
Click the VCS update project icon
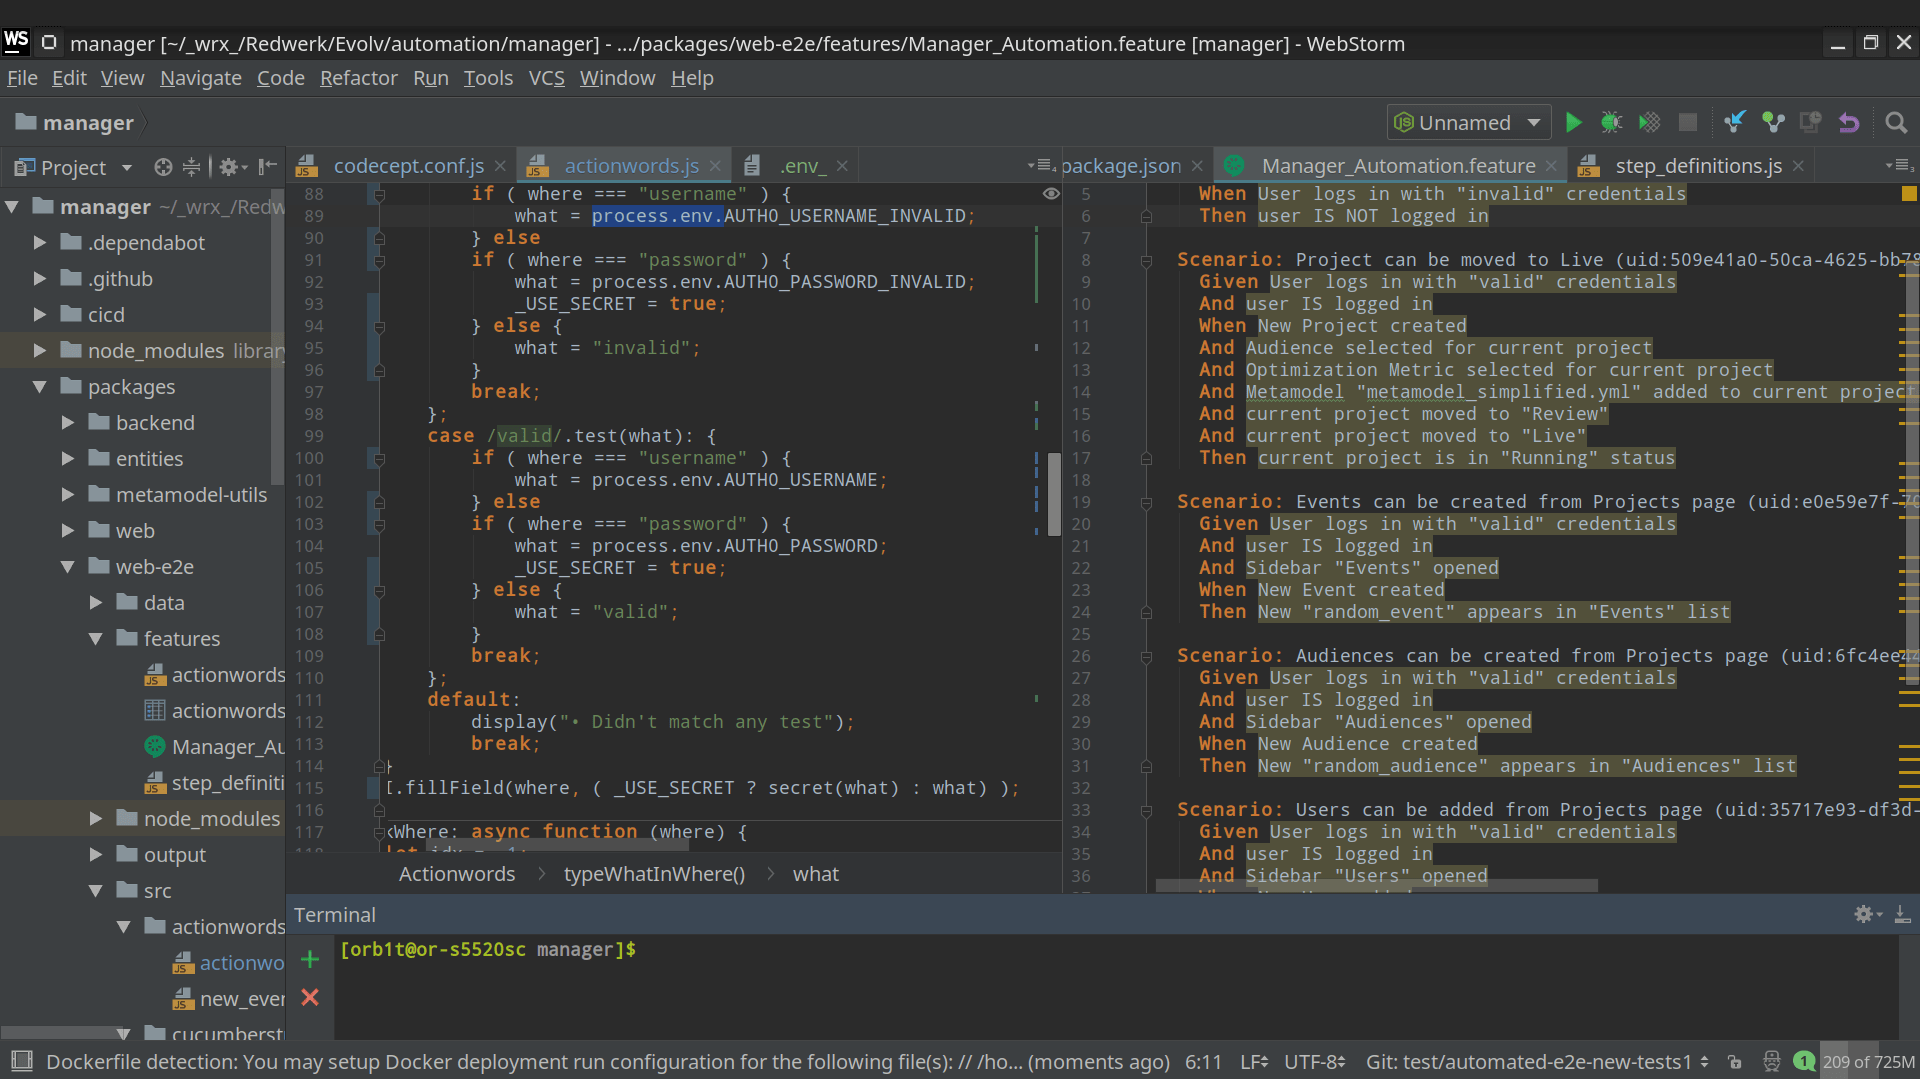point(1734,122)
